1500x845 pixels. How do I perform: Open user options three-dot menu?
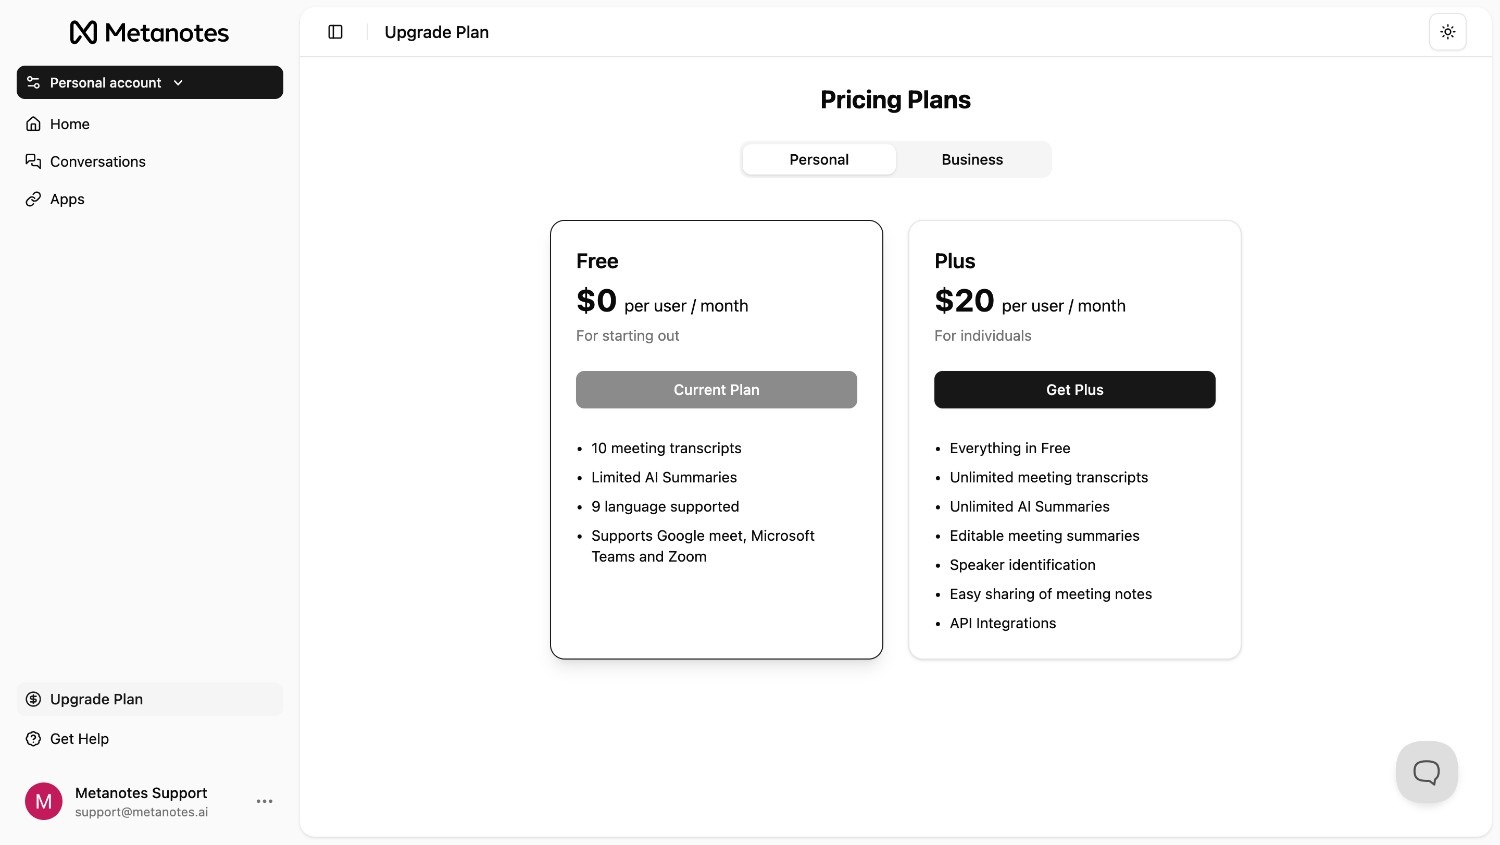(x=264, y=801)
